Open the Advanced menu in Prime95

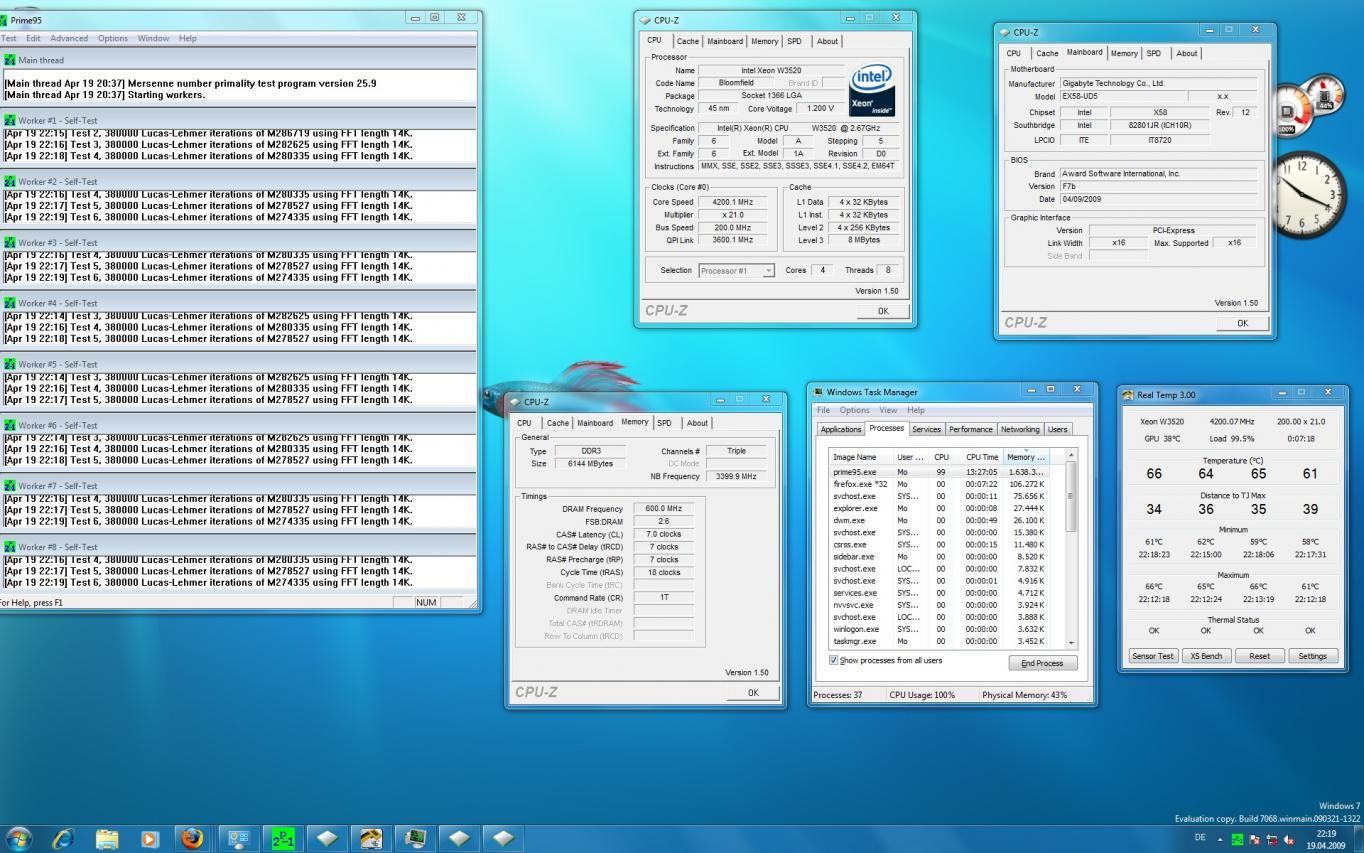tap(69, 38)
